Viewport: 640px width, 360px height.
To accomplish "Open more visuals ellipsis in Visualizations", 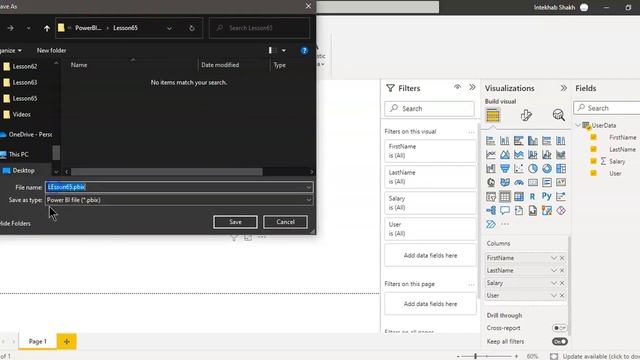I will click(505, 224).
